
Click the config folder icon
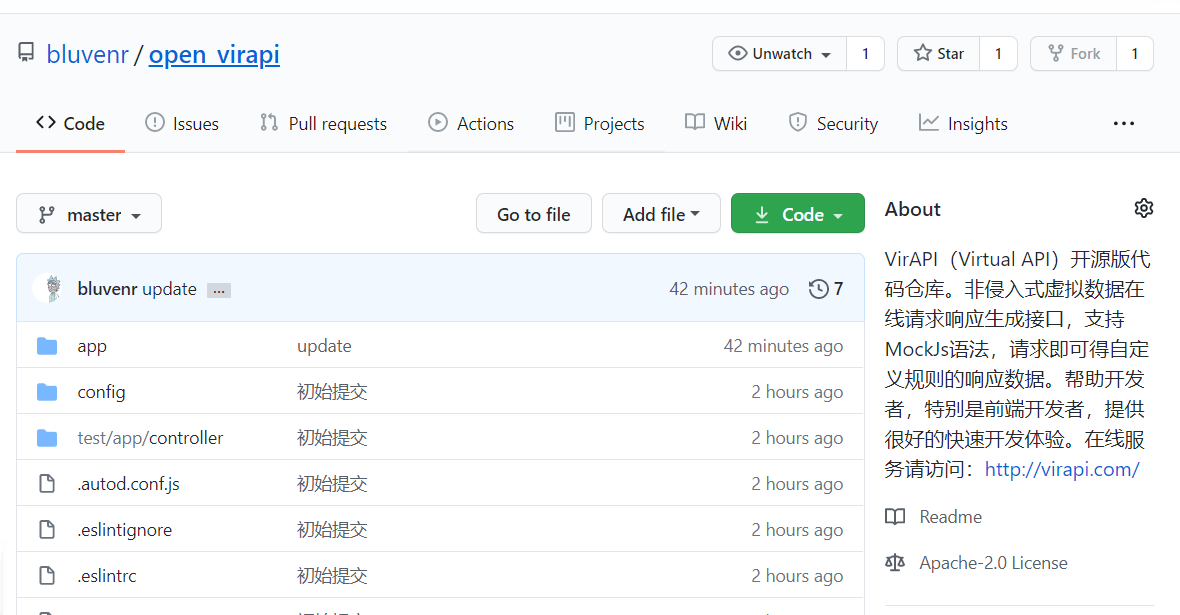pyautogui.click(x=47, y=392)
